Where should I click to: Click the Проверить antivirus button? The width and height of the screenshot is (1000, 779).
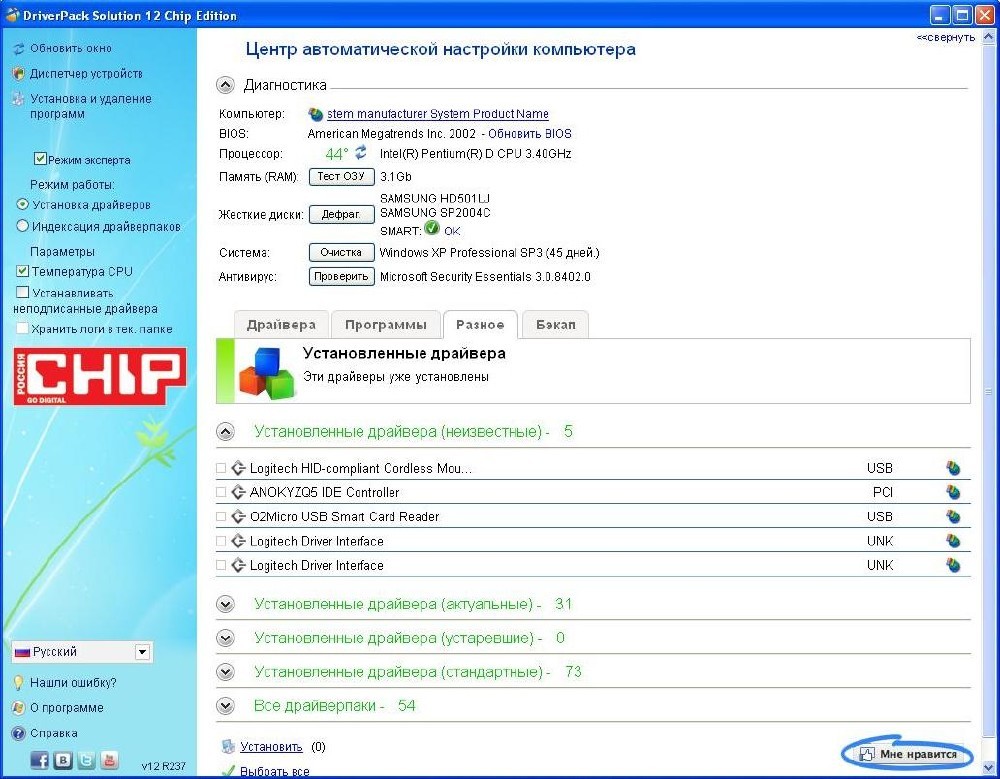click(341, 276)
